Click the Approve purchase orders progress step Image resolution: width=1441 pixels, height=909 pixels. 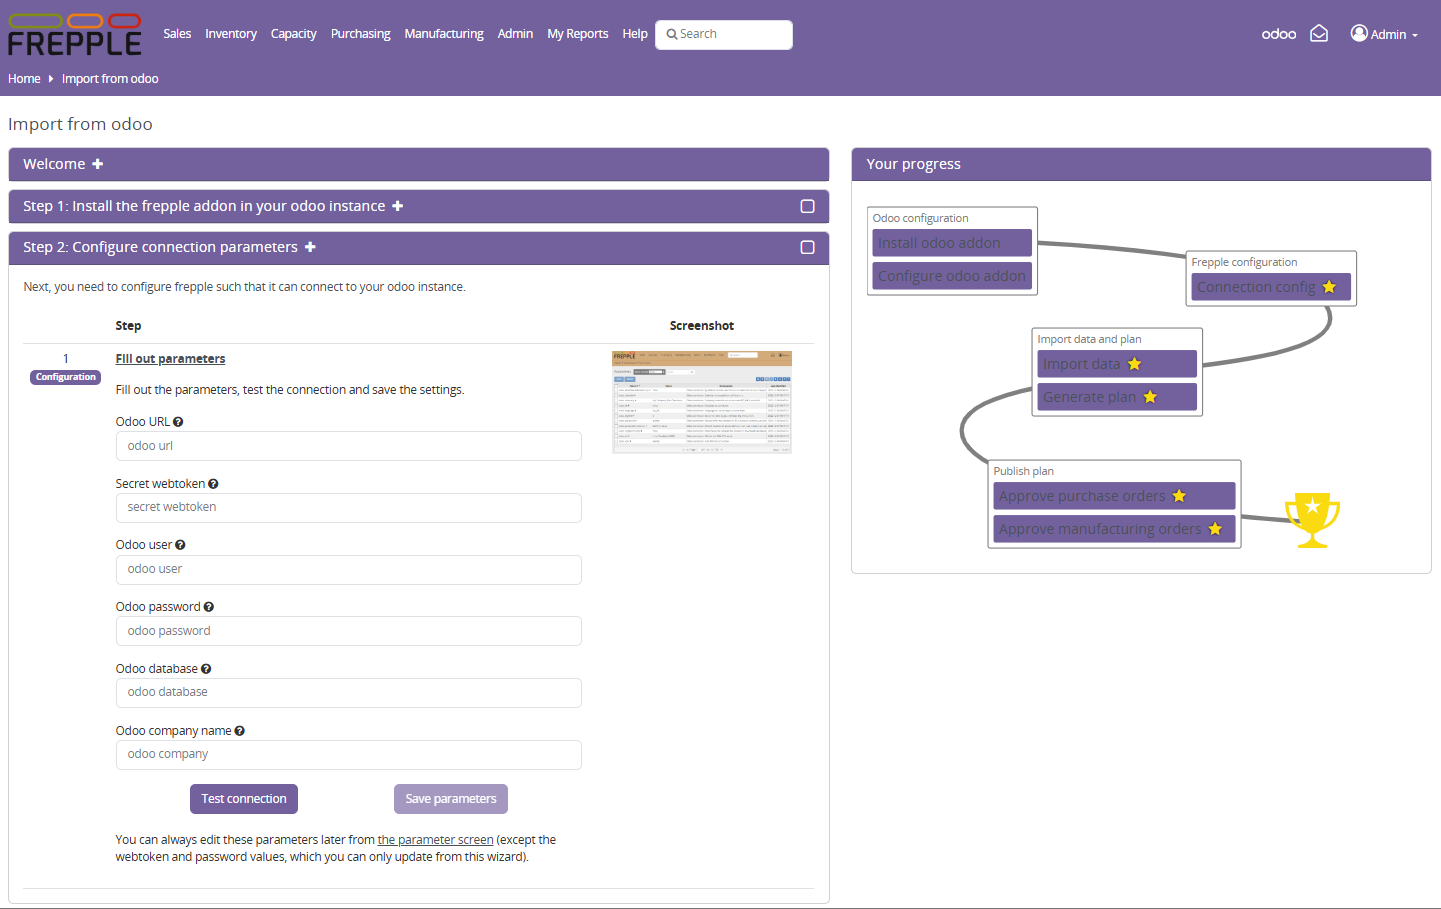tap(1114, 496)
